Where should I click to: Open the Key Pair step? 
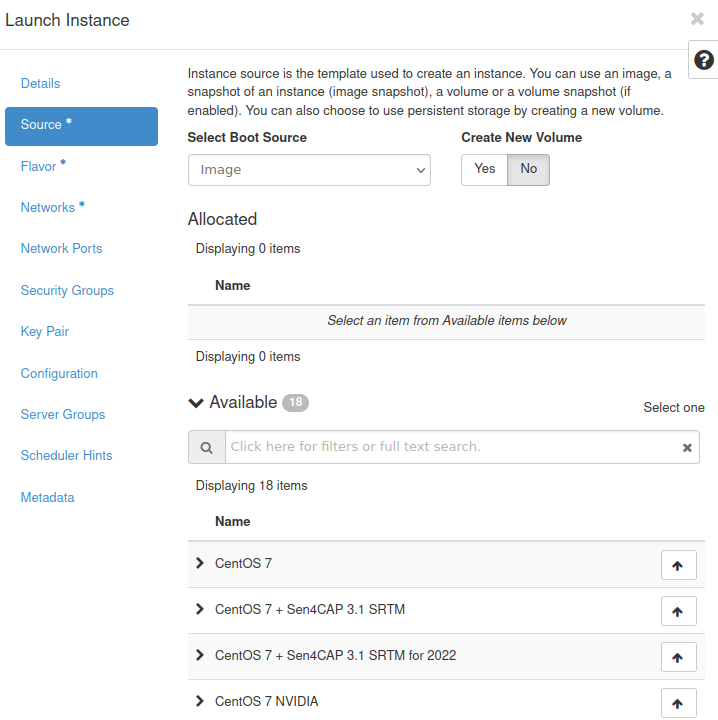45,332
